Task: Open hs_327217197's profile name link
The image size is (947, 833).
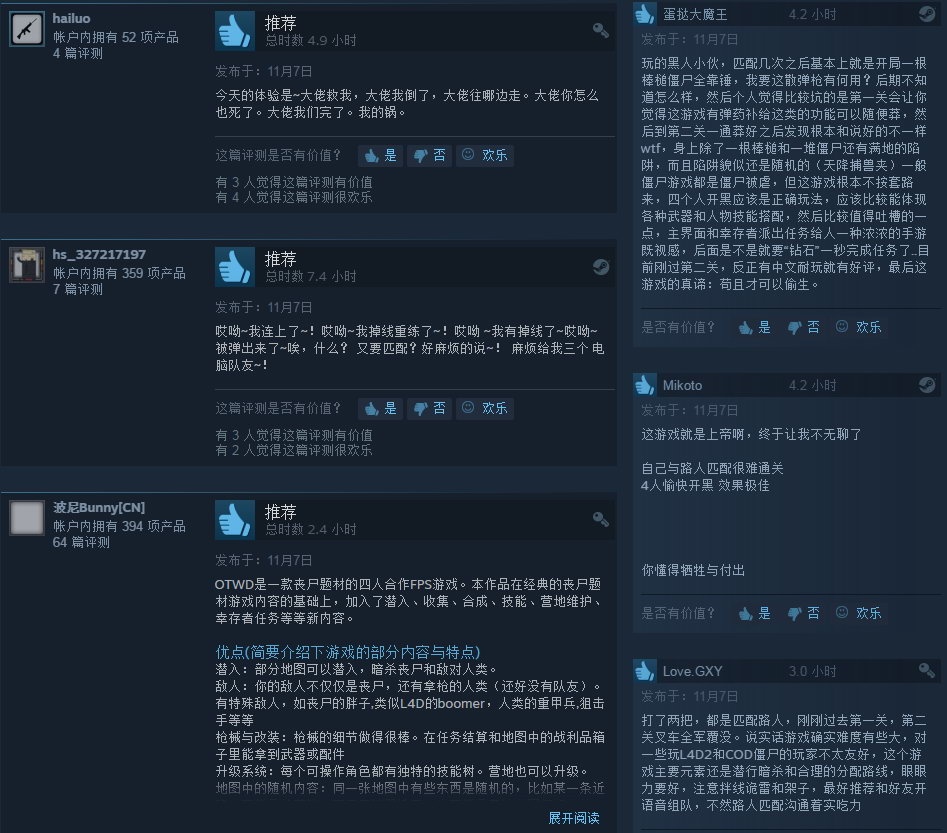Action: click(x=99, y=254)
